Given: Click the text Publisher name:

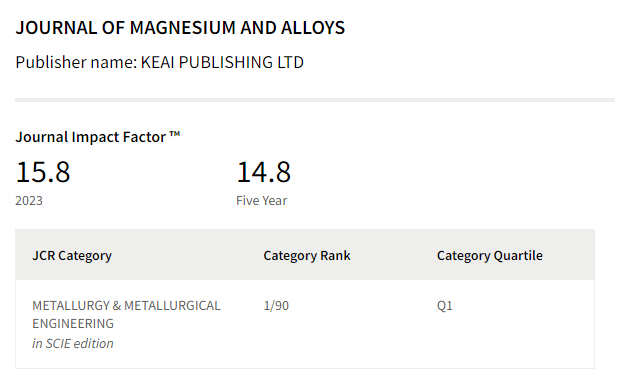Looking at the screenshot, I should pos(77,62).
